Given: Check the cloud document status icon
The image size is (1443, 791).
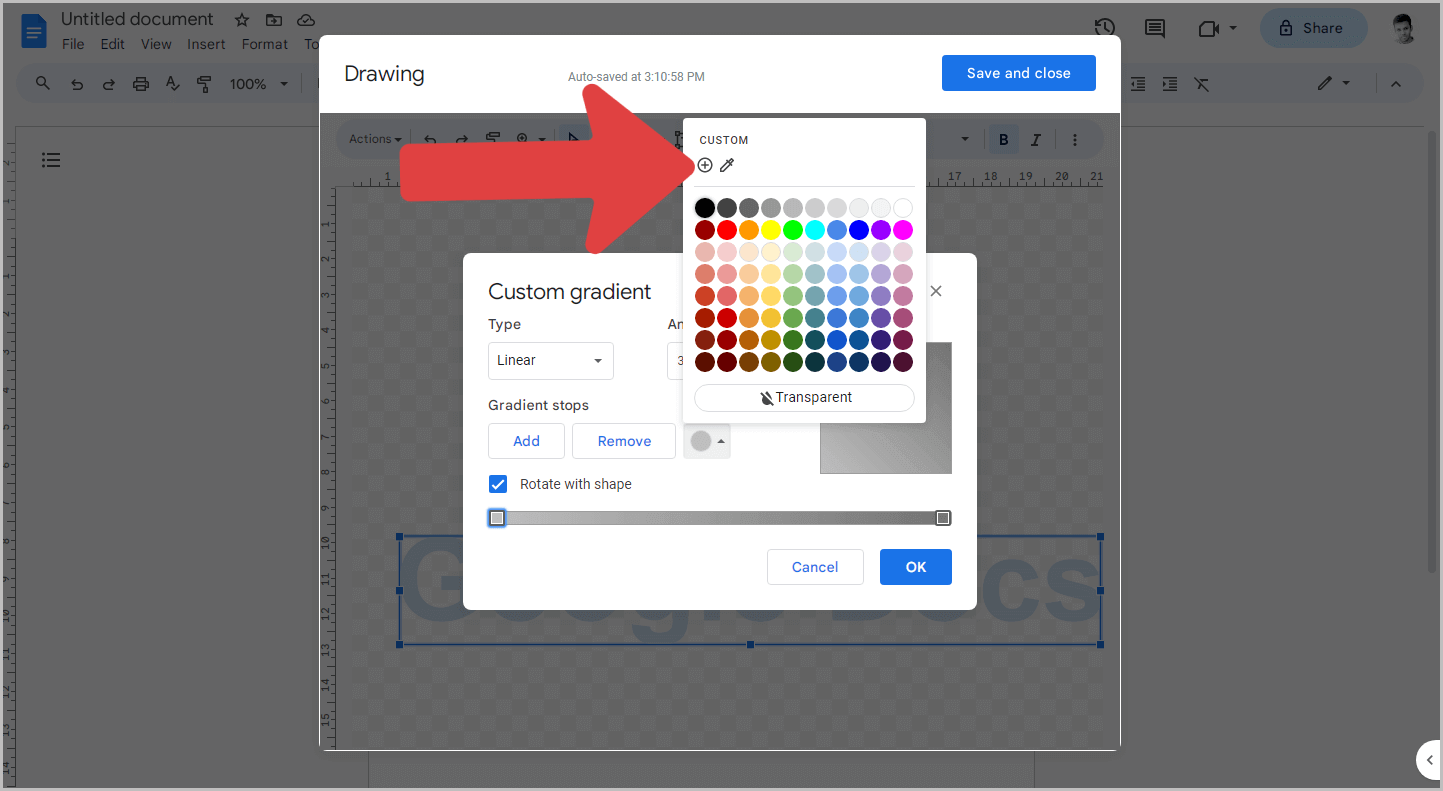Looking at the screenshot, I should [306, 20].
